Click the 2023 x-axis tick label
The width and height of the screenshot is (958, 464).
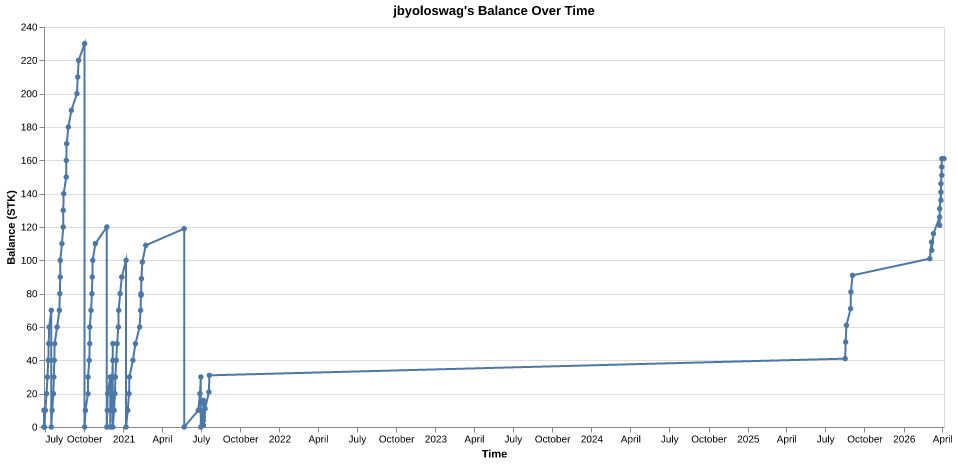point(436,439)
